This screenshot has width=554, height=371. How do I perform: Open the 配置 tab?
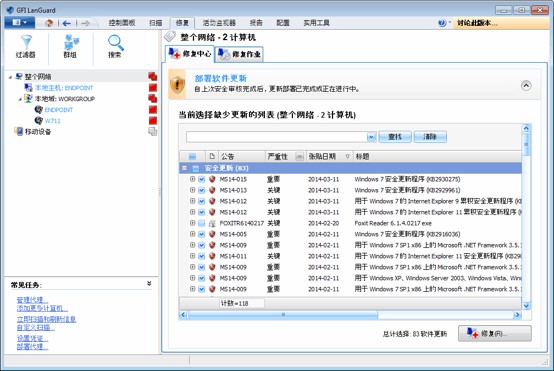click(283, 23)
